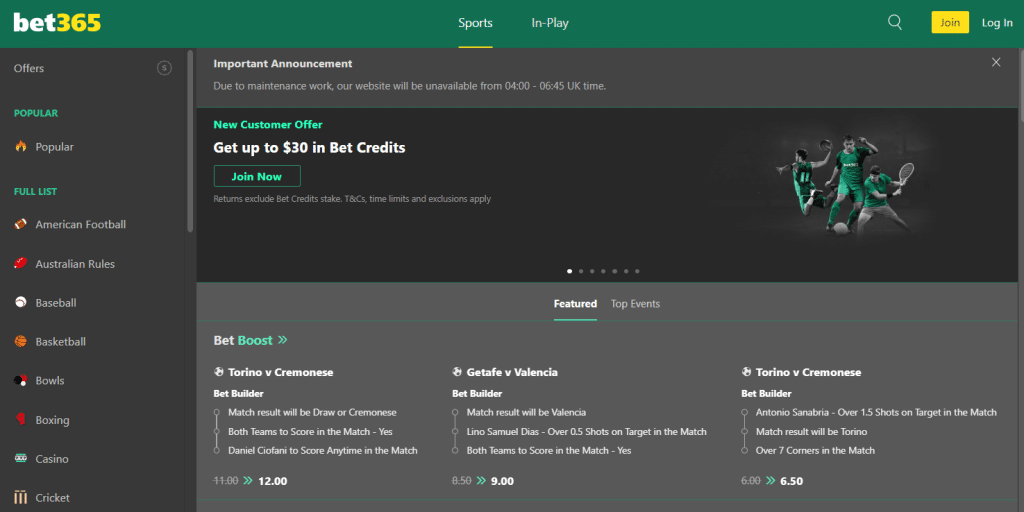Image resolution: width=1024 pixels, height=512 pixels.
Task: Click 'Antonio Sanabria - Over 1.5 Shots on Target'
Action: 876,413
